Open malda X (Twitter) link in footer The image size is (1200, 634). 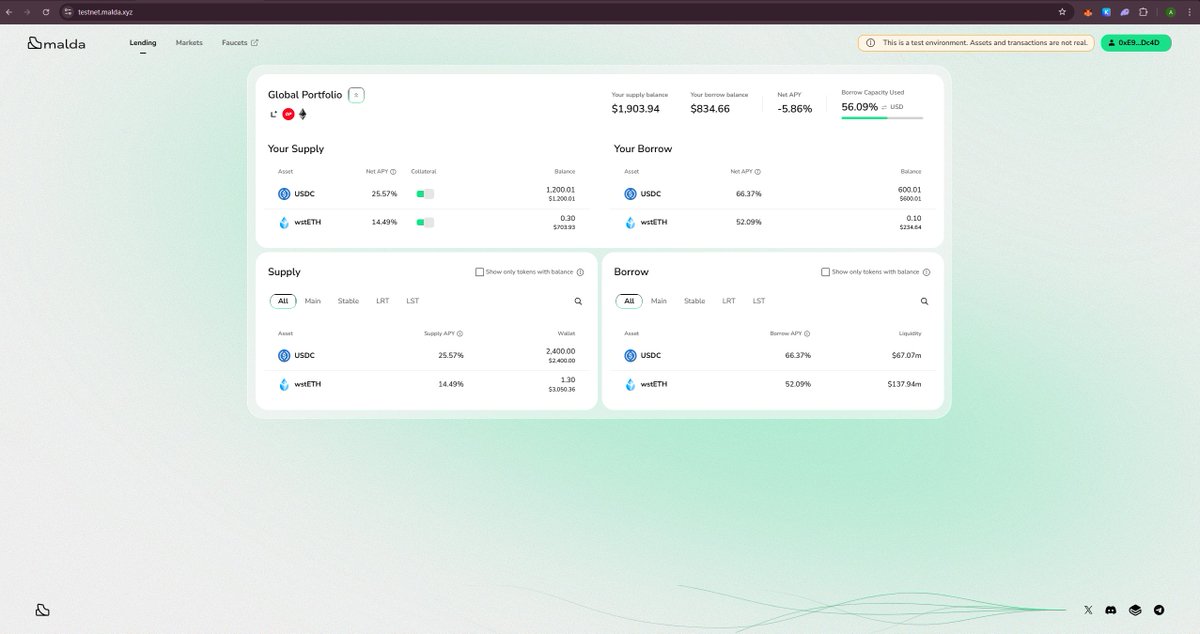point(1088,610)
